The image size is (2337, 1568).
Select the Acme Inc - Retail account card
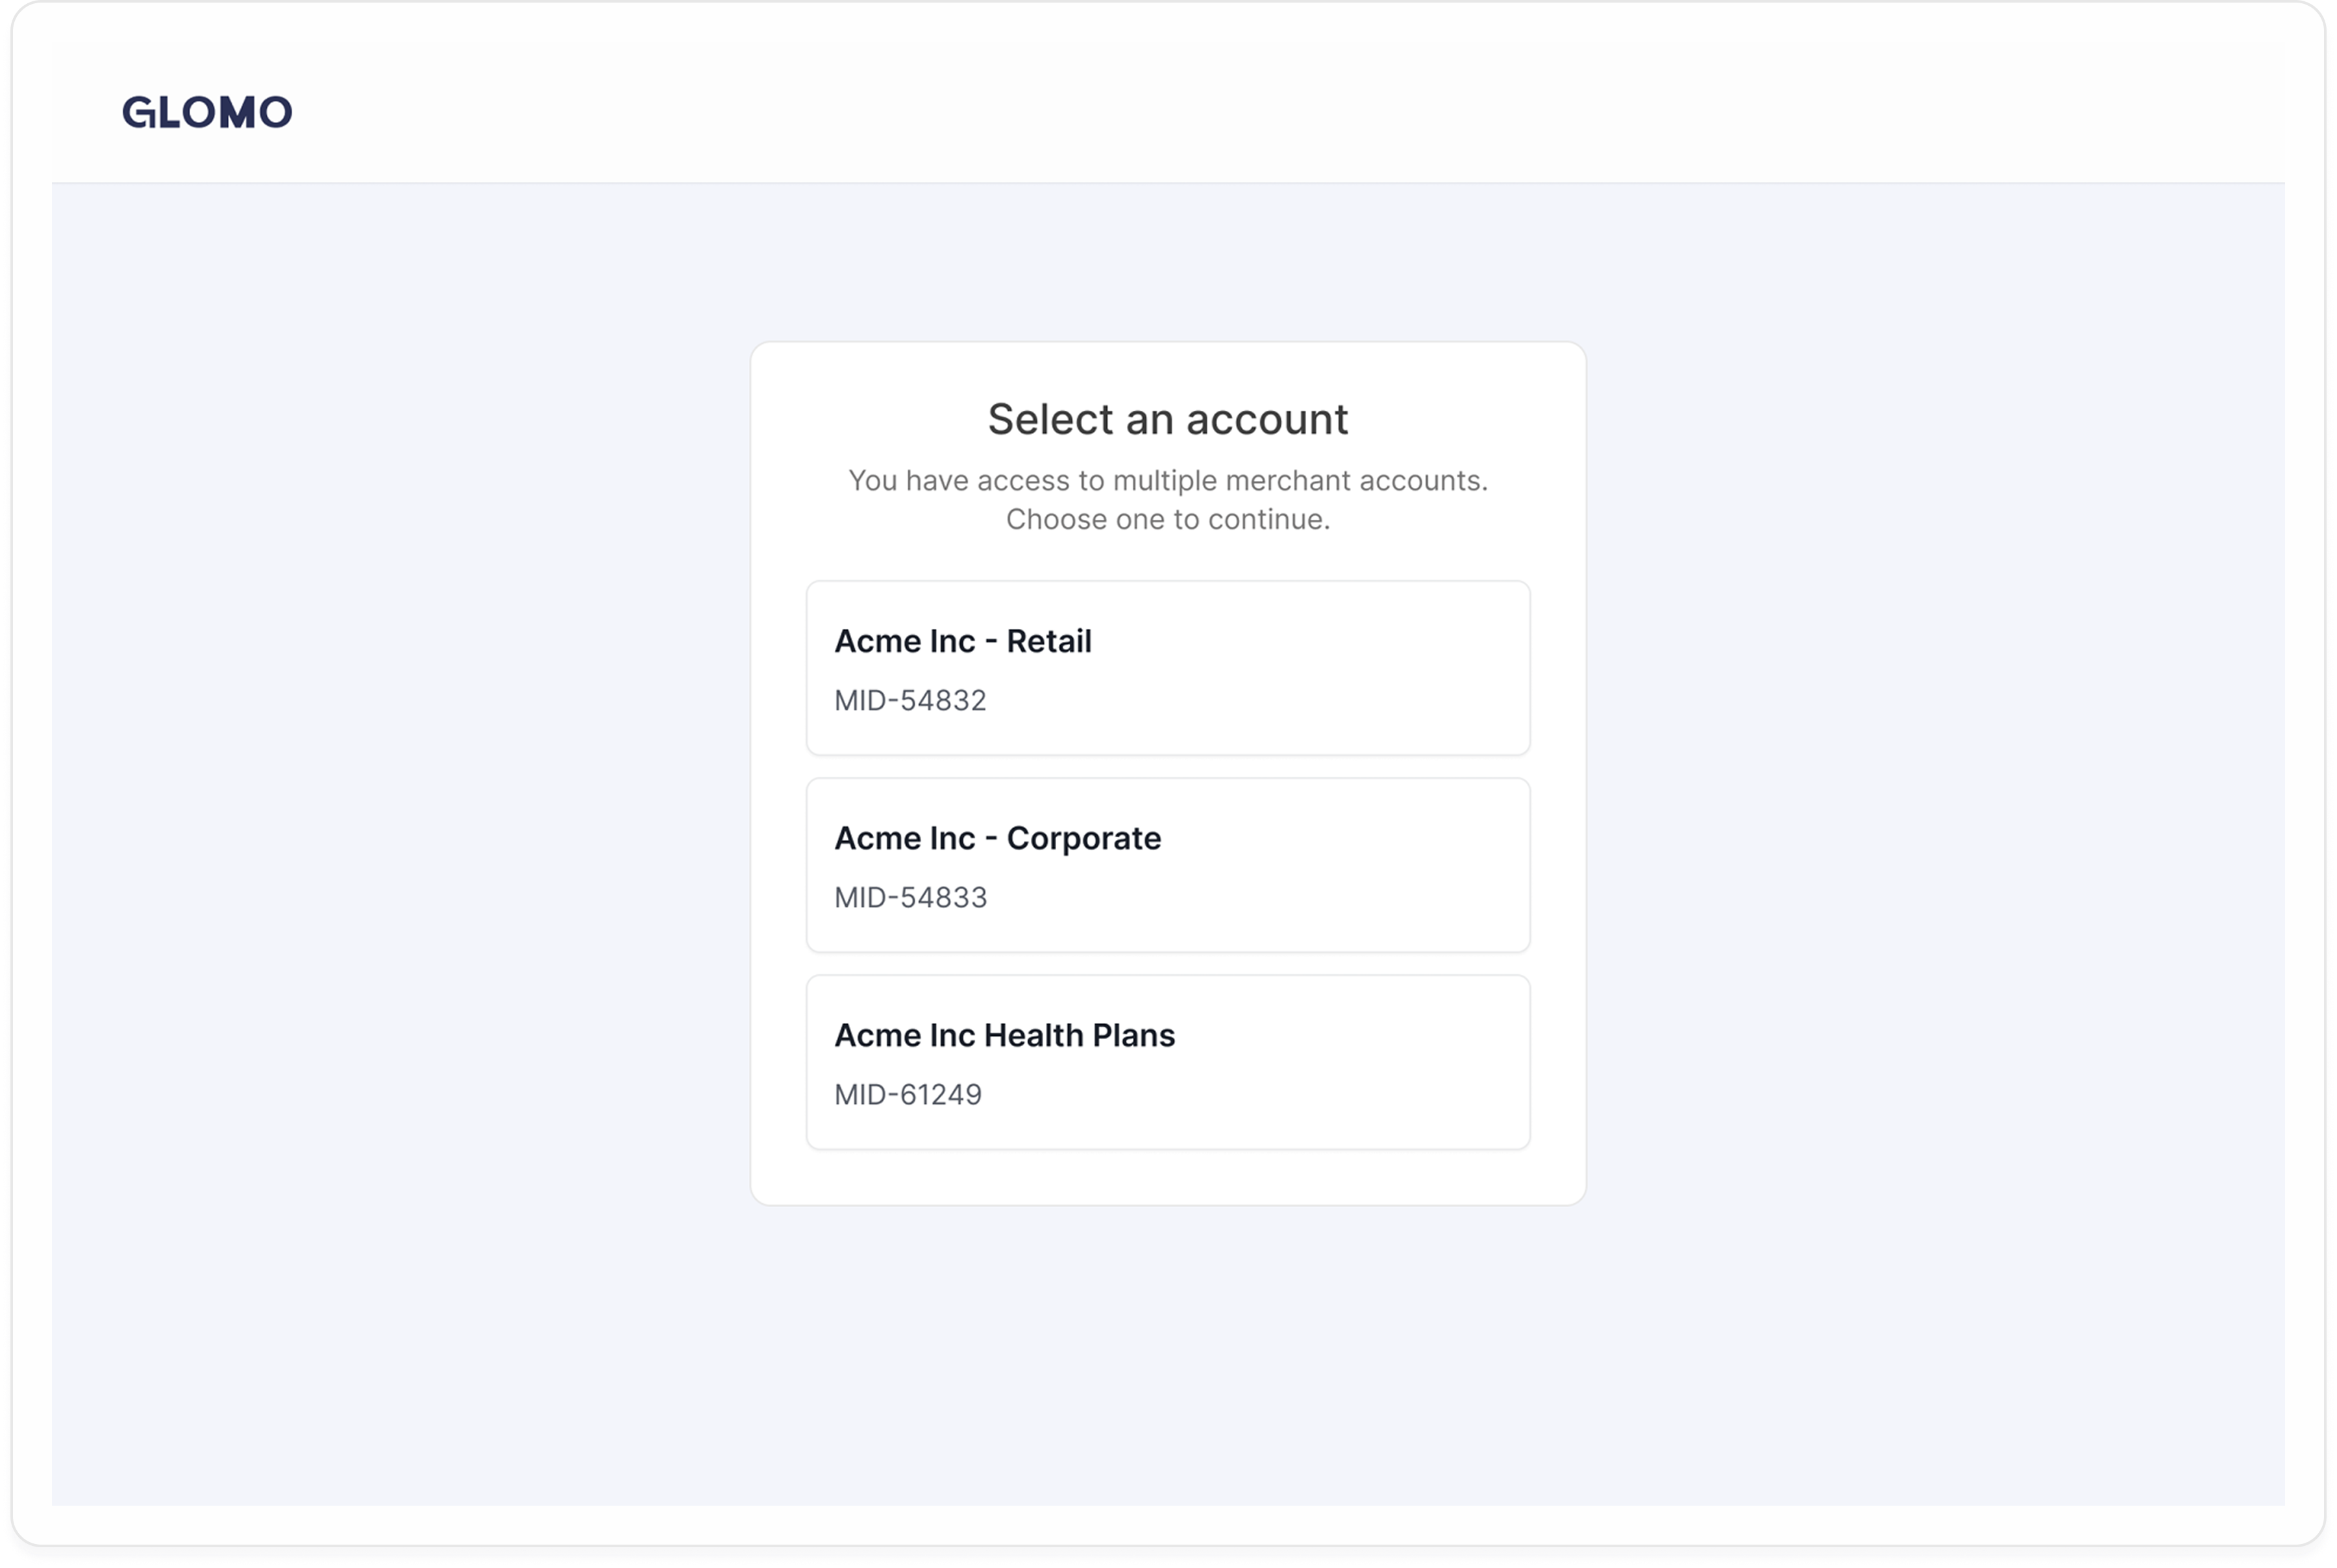click(x=1167, y=667)
